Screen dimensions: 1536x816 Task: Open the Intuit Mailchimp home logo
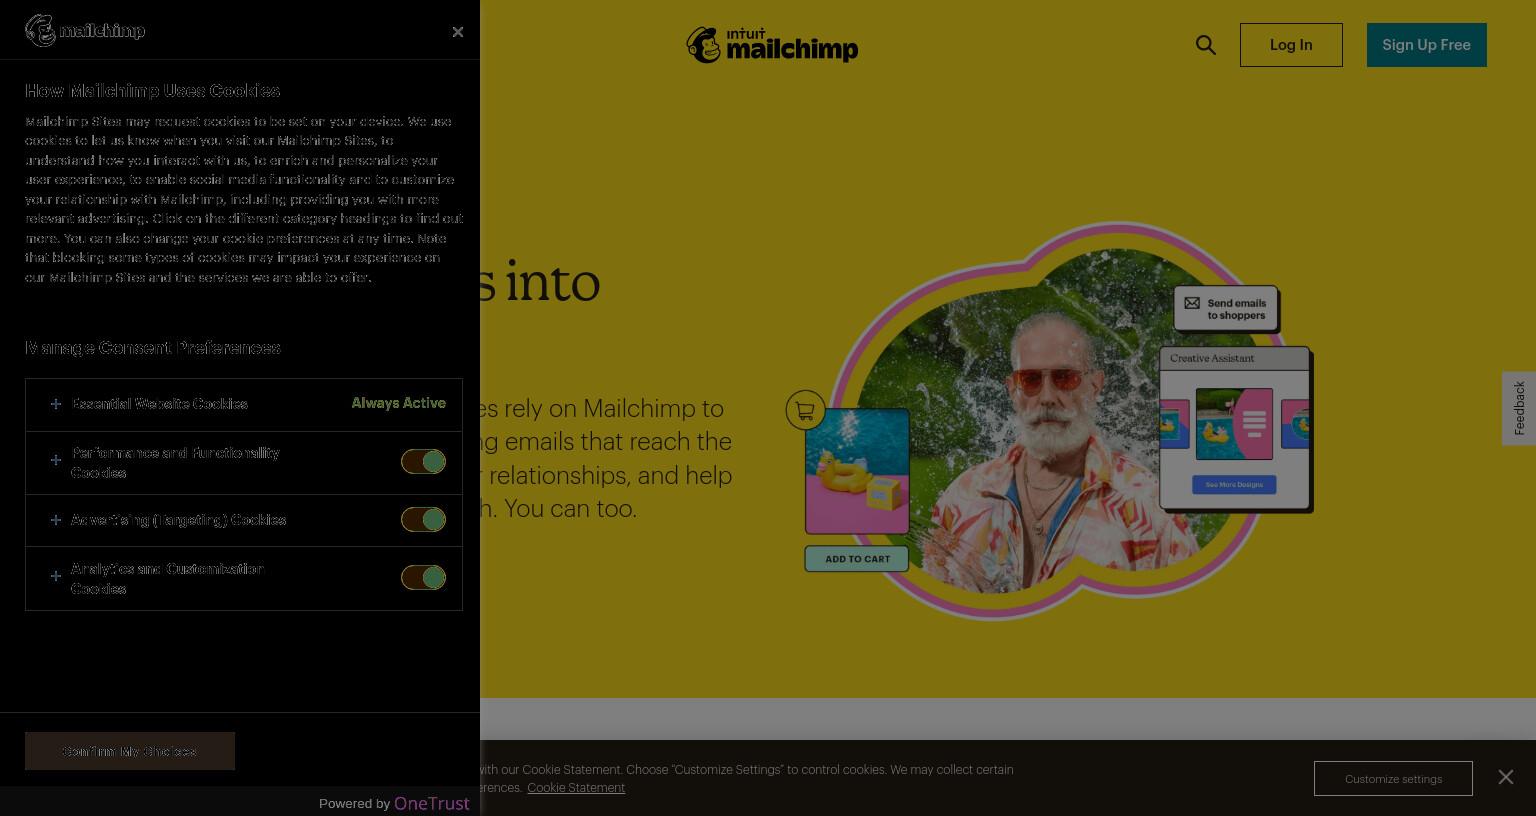[772, 45]
